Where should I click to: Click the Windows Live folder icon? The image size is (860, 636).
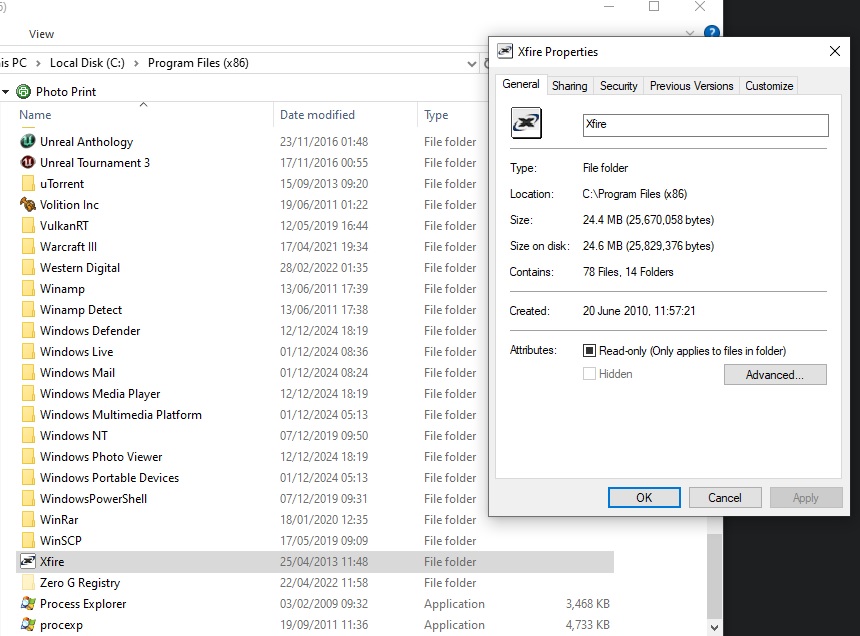[28, 351]
